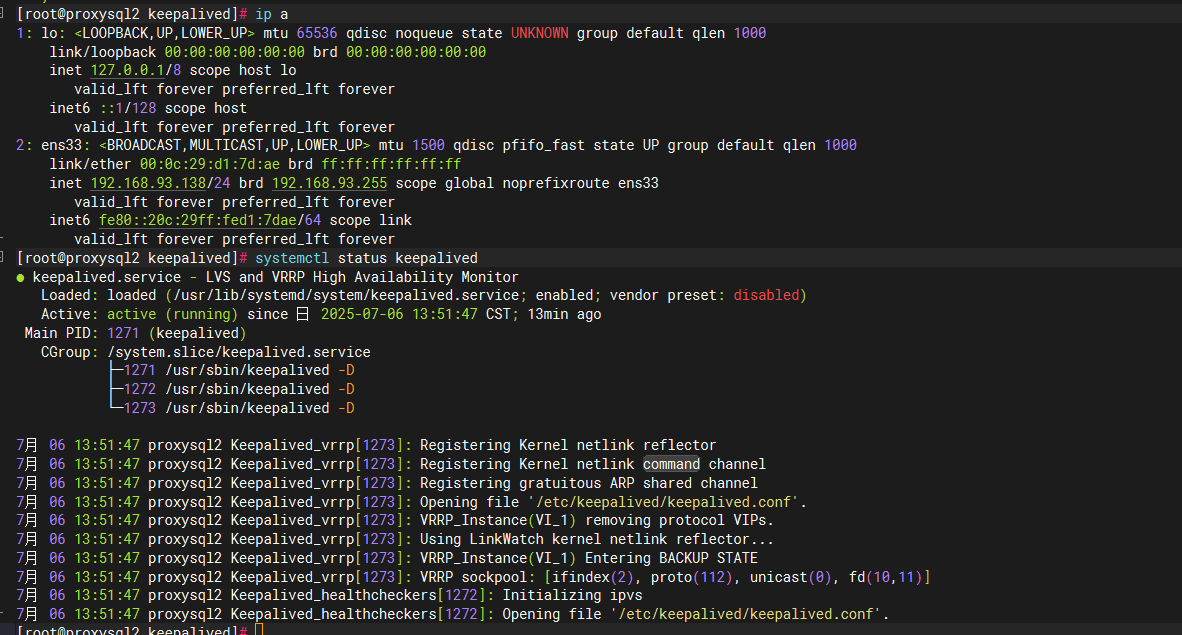Click 'keepalived.service' unit name
The width and height of the screenshot is (1182, 635).
tap(106, 277)
